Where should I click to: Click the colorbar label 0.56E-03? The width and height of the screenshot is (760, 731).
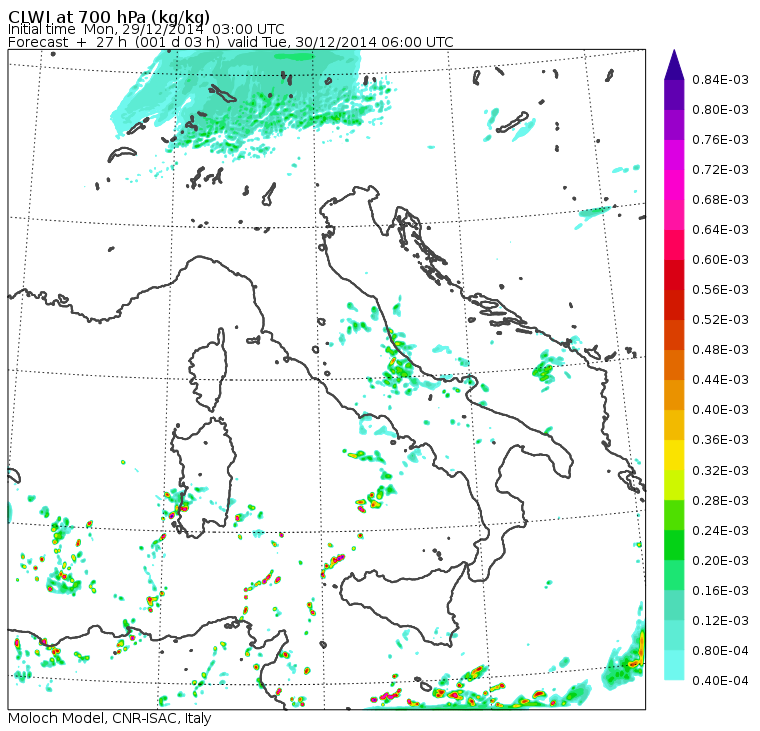pyautogui.click(x=720, y=290)
